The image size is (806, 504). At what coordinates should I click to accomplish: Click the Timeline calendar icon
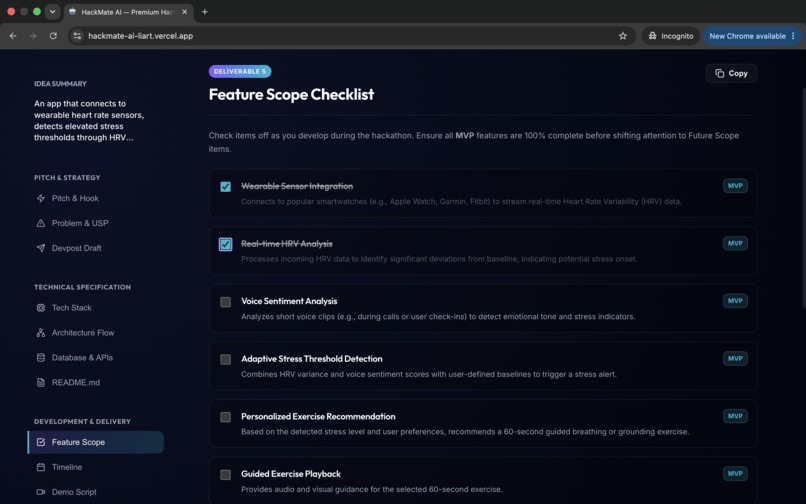[x=41, y=467]
